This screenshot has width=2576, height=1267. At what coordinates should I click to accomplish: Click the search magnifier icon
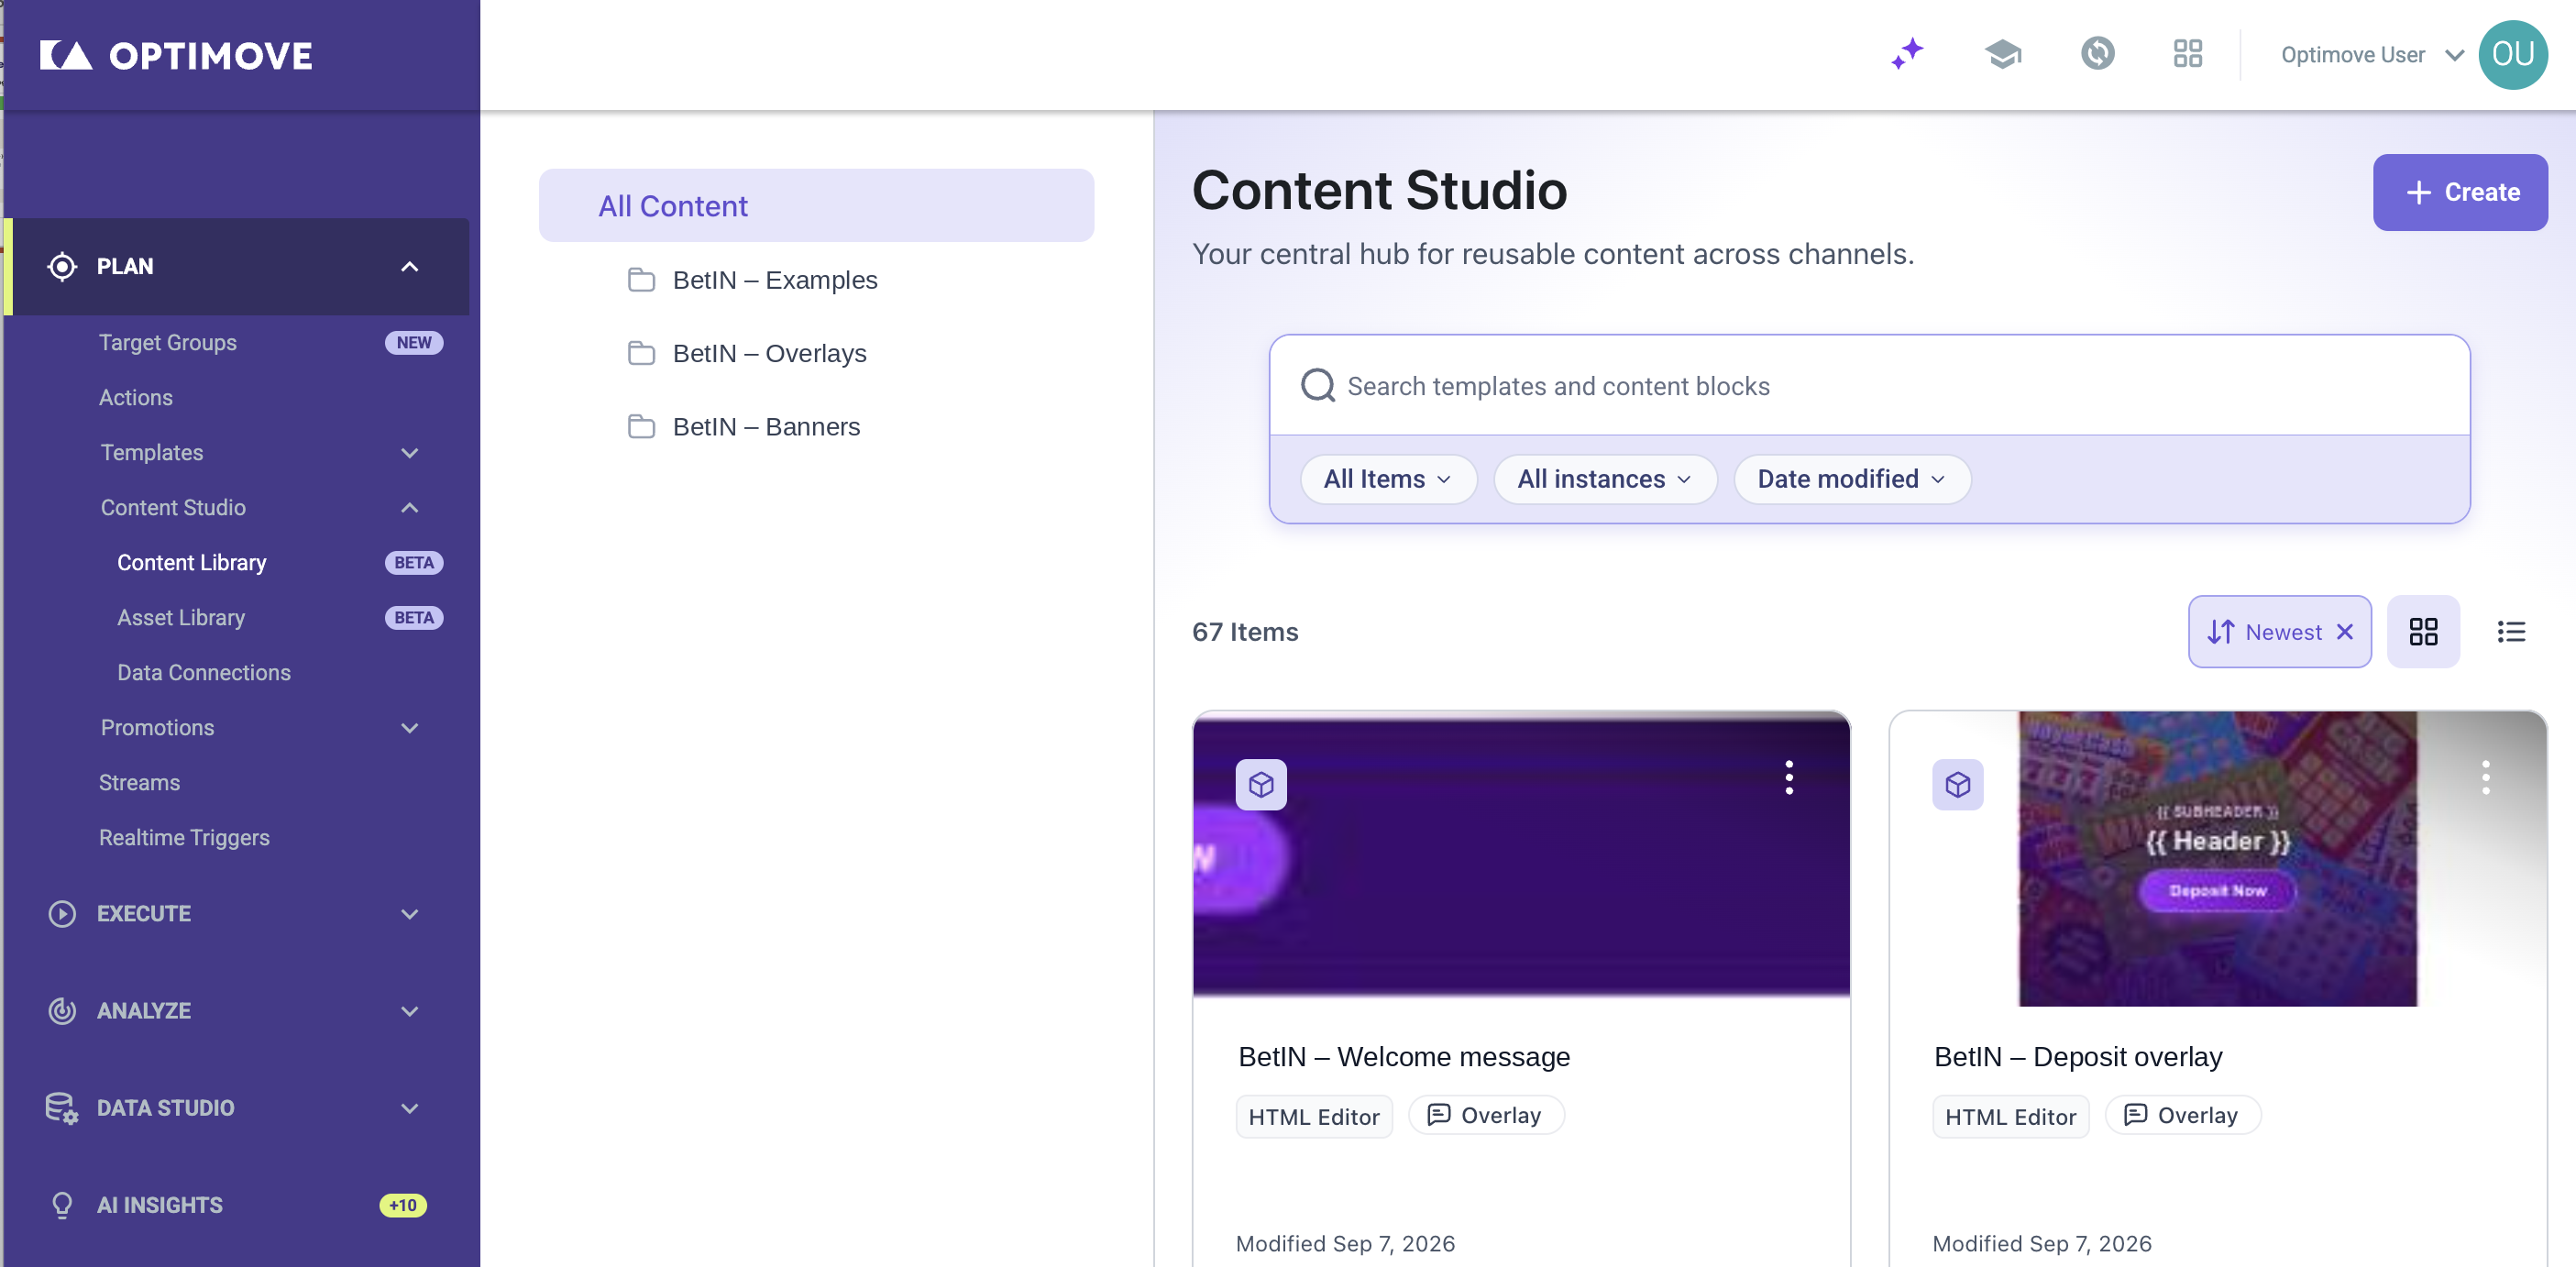pos(1317,385)
